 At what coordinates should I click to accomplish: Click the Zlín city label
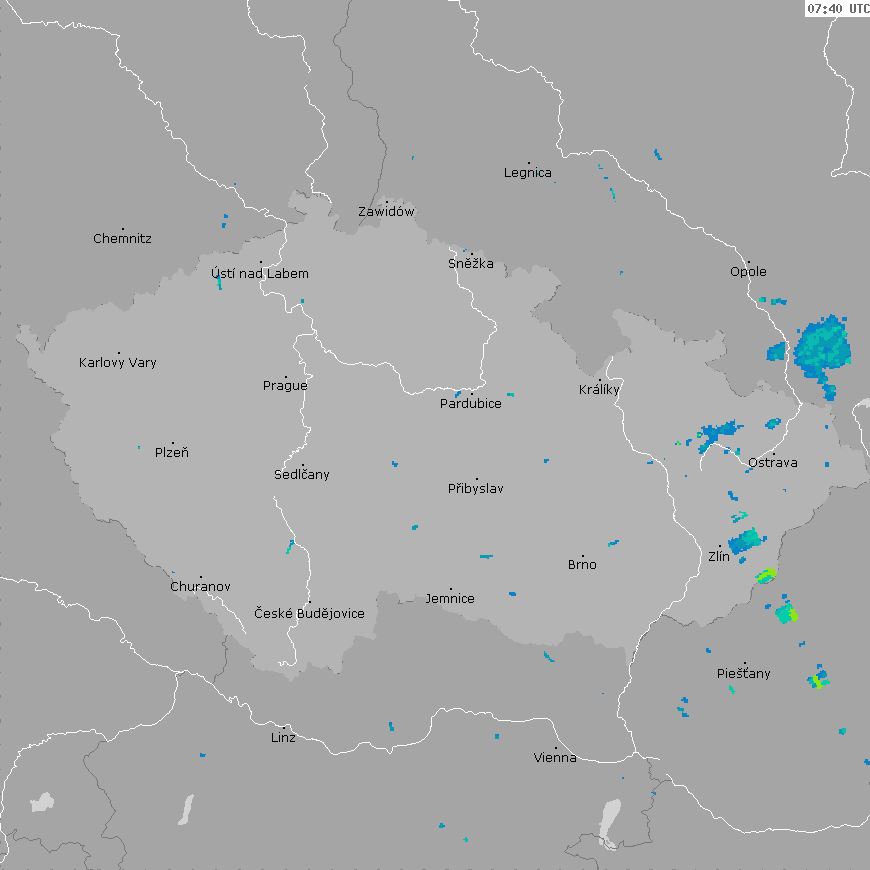(719, 557)
